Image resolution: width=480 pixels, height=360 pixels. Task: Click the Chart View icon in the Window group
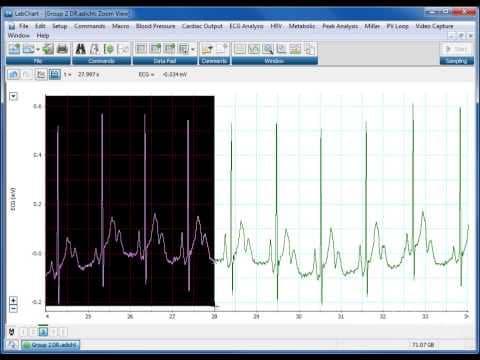tap(240, 49)
